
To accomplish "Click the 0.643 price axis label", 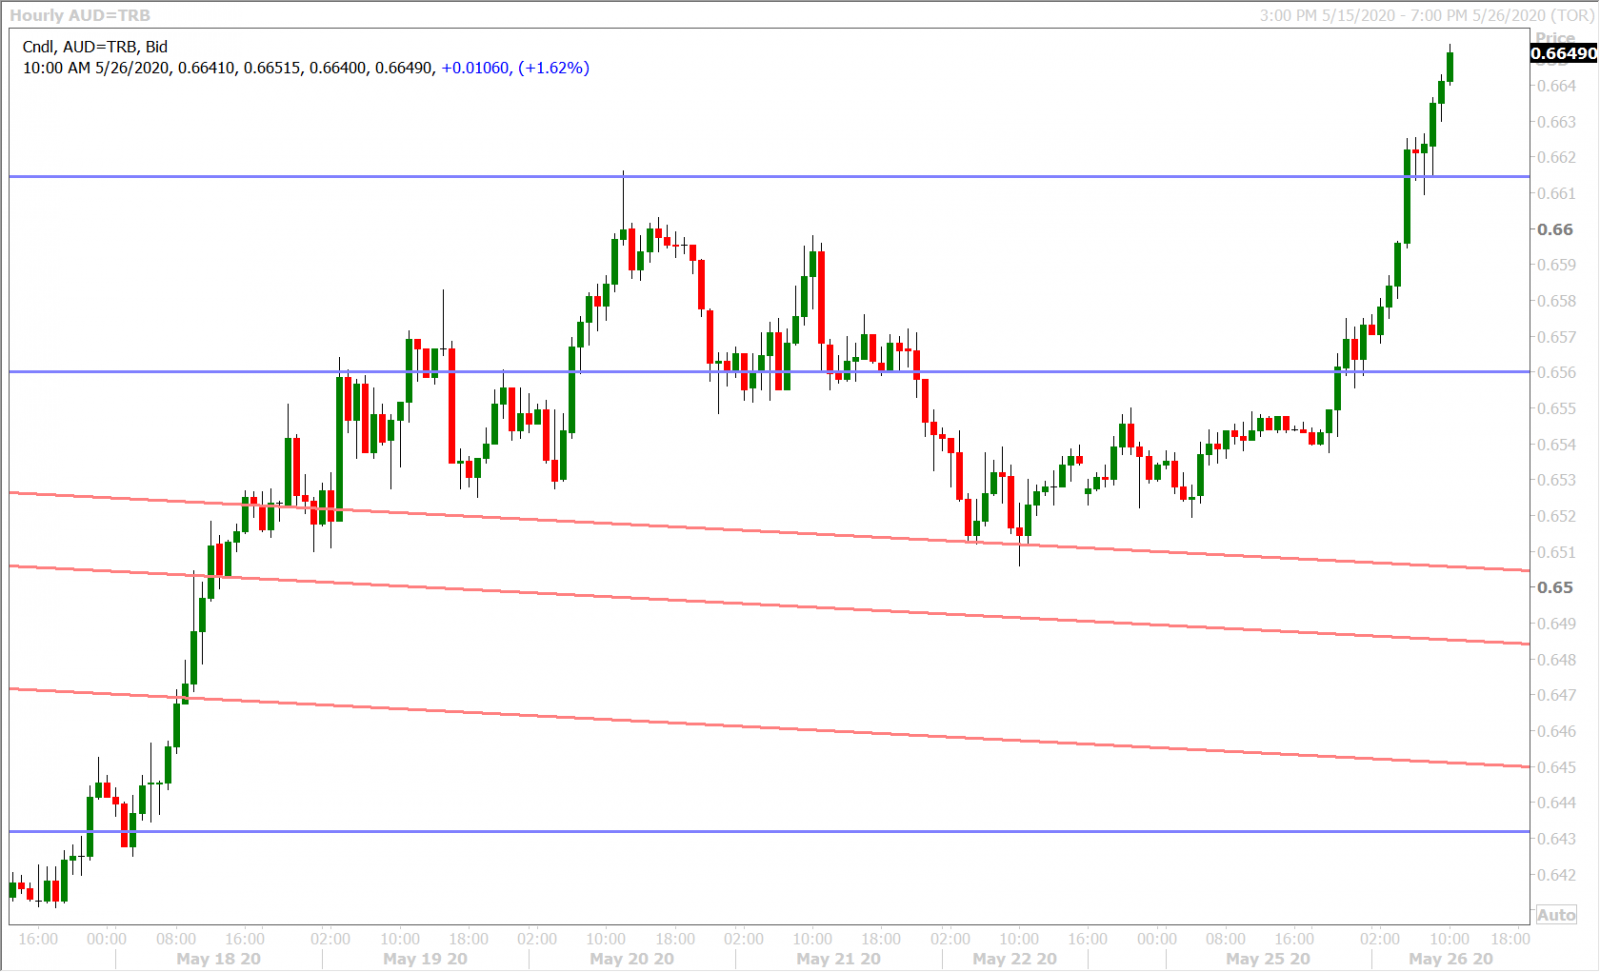I will 1557,839.
